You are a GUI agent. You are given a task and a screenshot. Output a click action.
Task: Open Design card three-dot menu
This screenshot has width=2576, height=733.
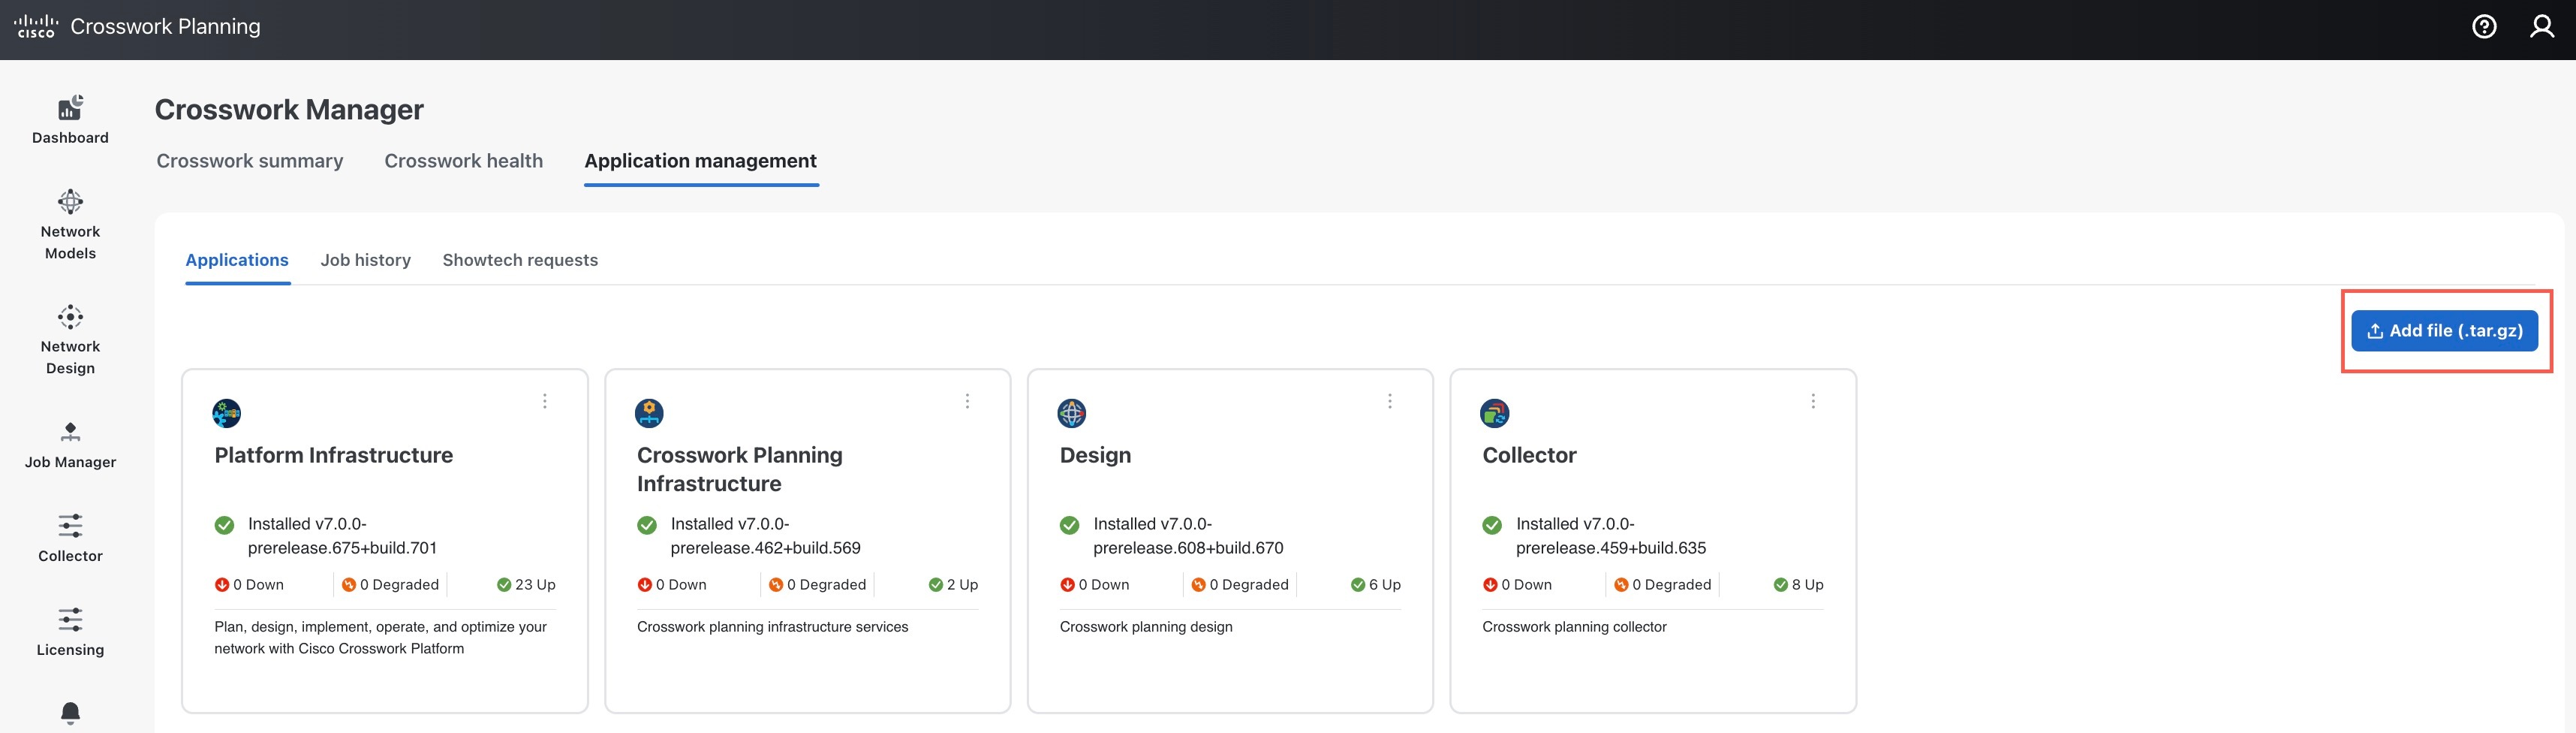[1390, 401]
